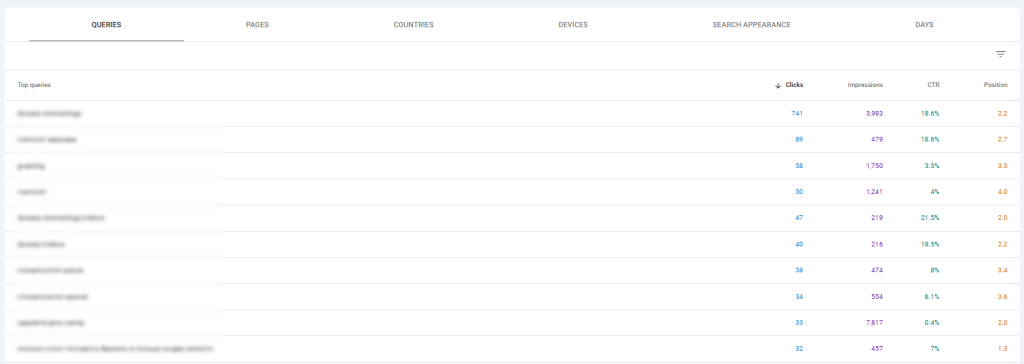This screenshot has height=364, width=1024.
Task: Select the 7% CTR cell
Action: pyautogui.click(x=935, y=349)
